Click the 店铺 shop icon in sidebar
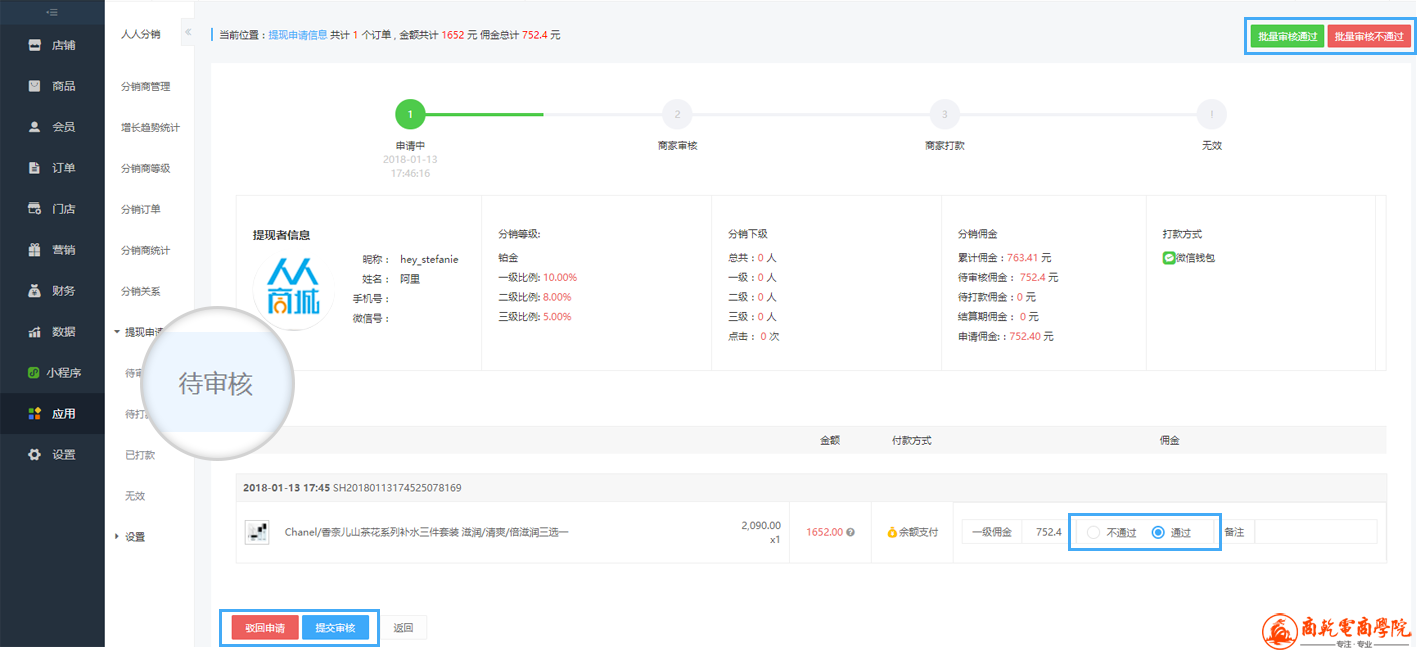The height and width of the screenshot is (657, 1417). click(35, 45)
